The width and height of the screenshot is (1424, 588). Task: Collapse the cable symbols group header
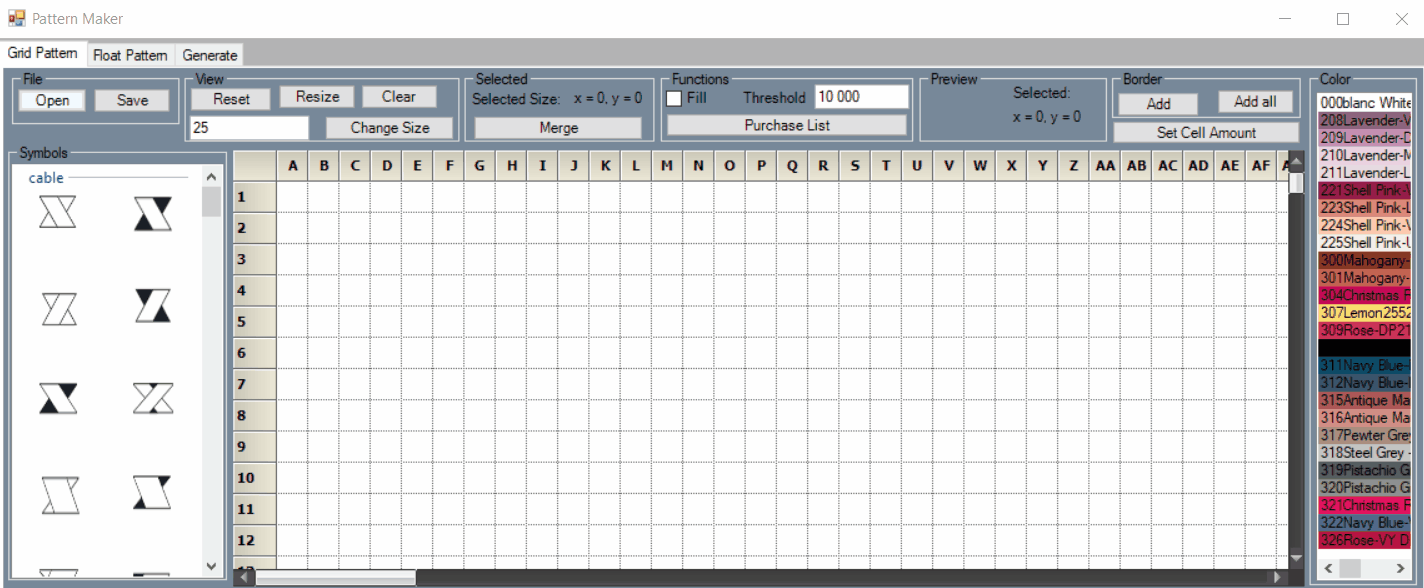pos(46,178)
